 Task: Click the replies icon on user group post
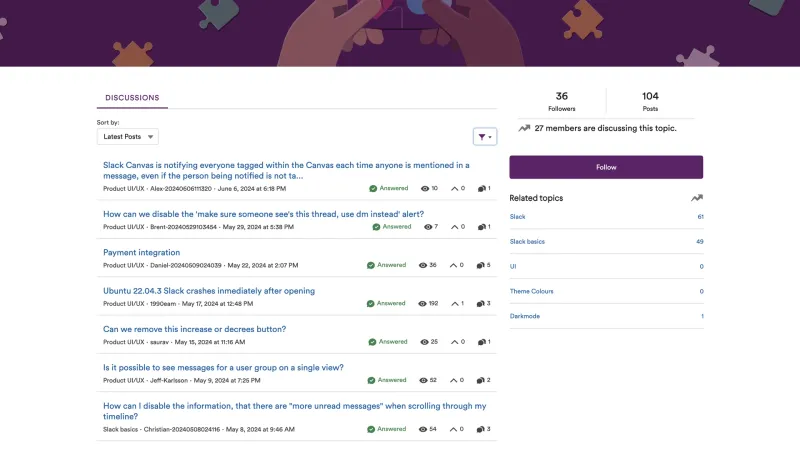point(480,380)
